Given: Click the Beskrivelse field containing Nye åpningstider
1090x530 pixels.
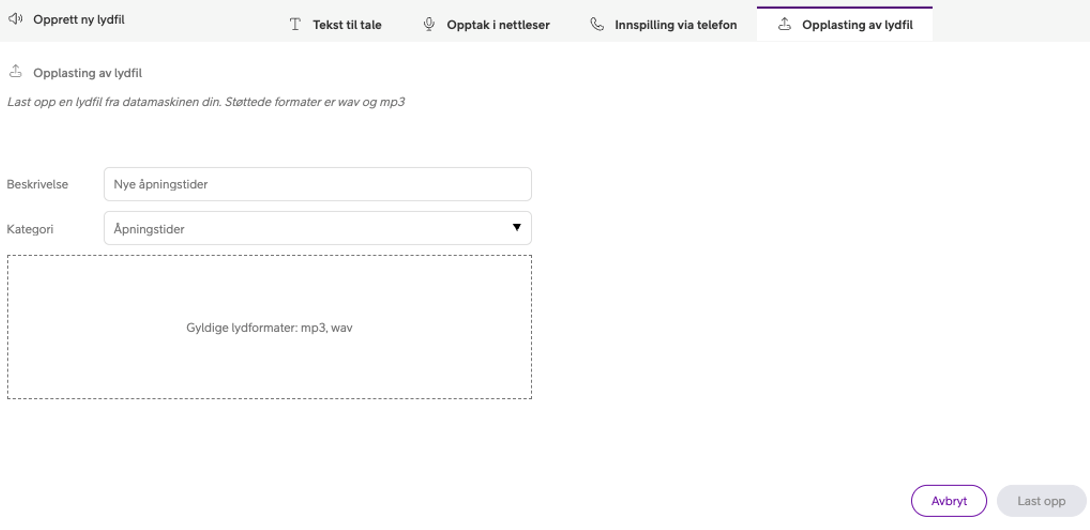Looking at the screenshot, I should coord(317,184).
